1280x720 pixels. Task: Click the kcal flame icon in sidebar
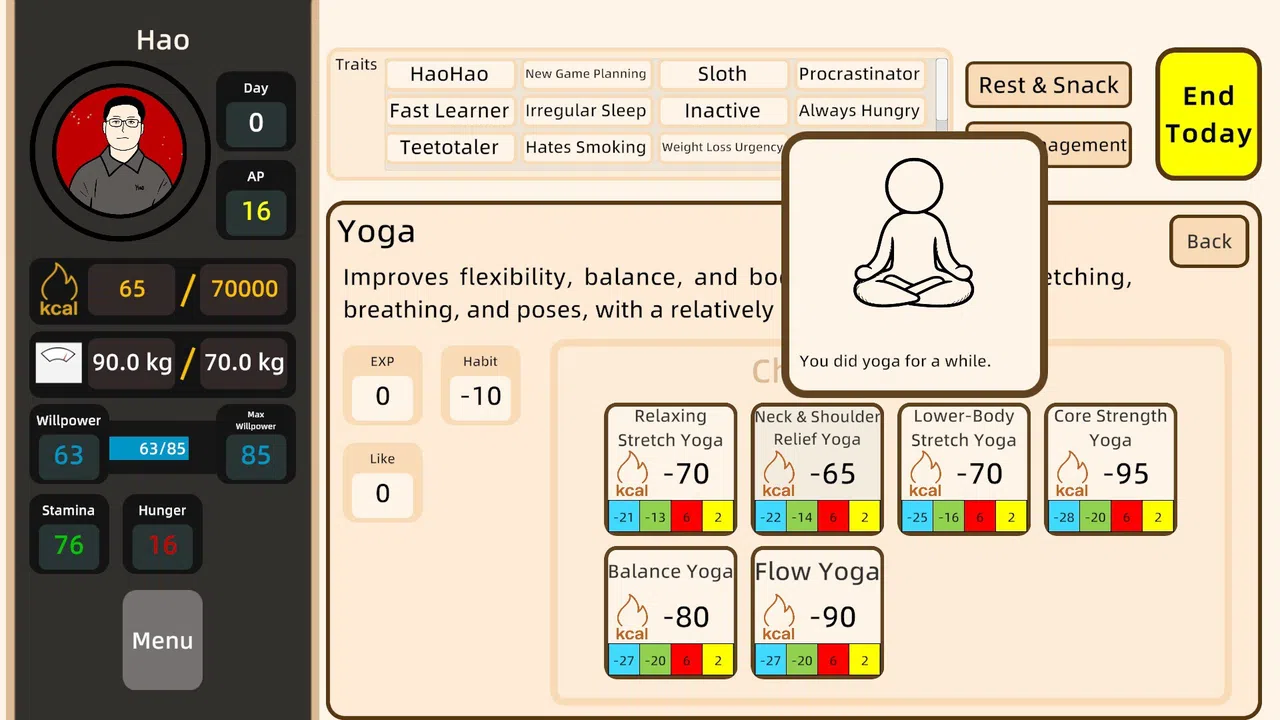coord(58,289)
